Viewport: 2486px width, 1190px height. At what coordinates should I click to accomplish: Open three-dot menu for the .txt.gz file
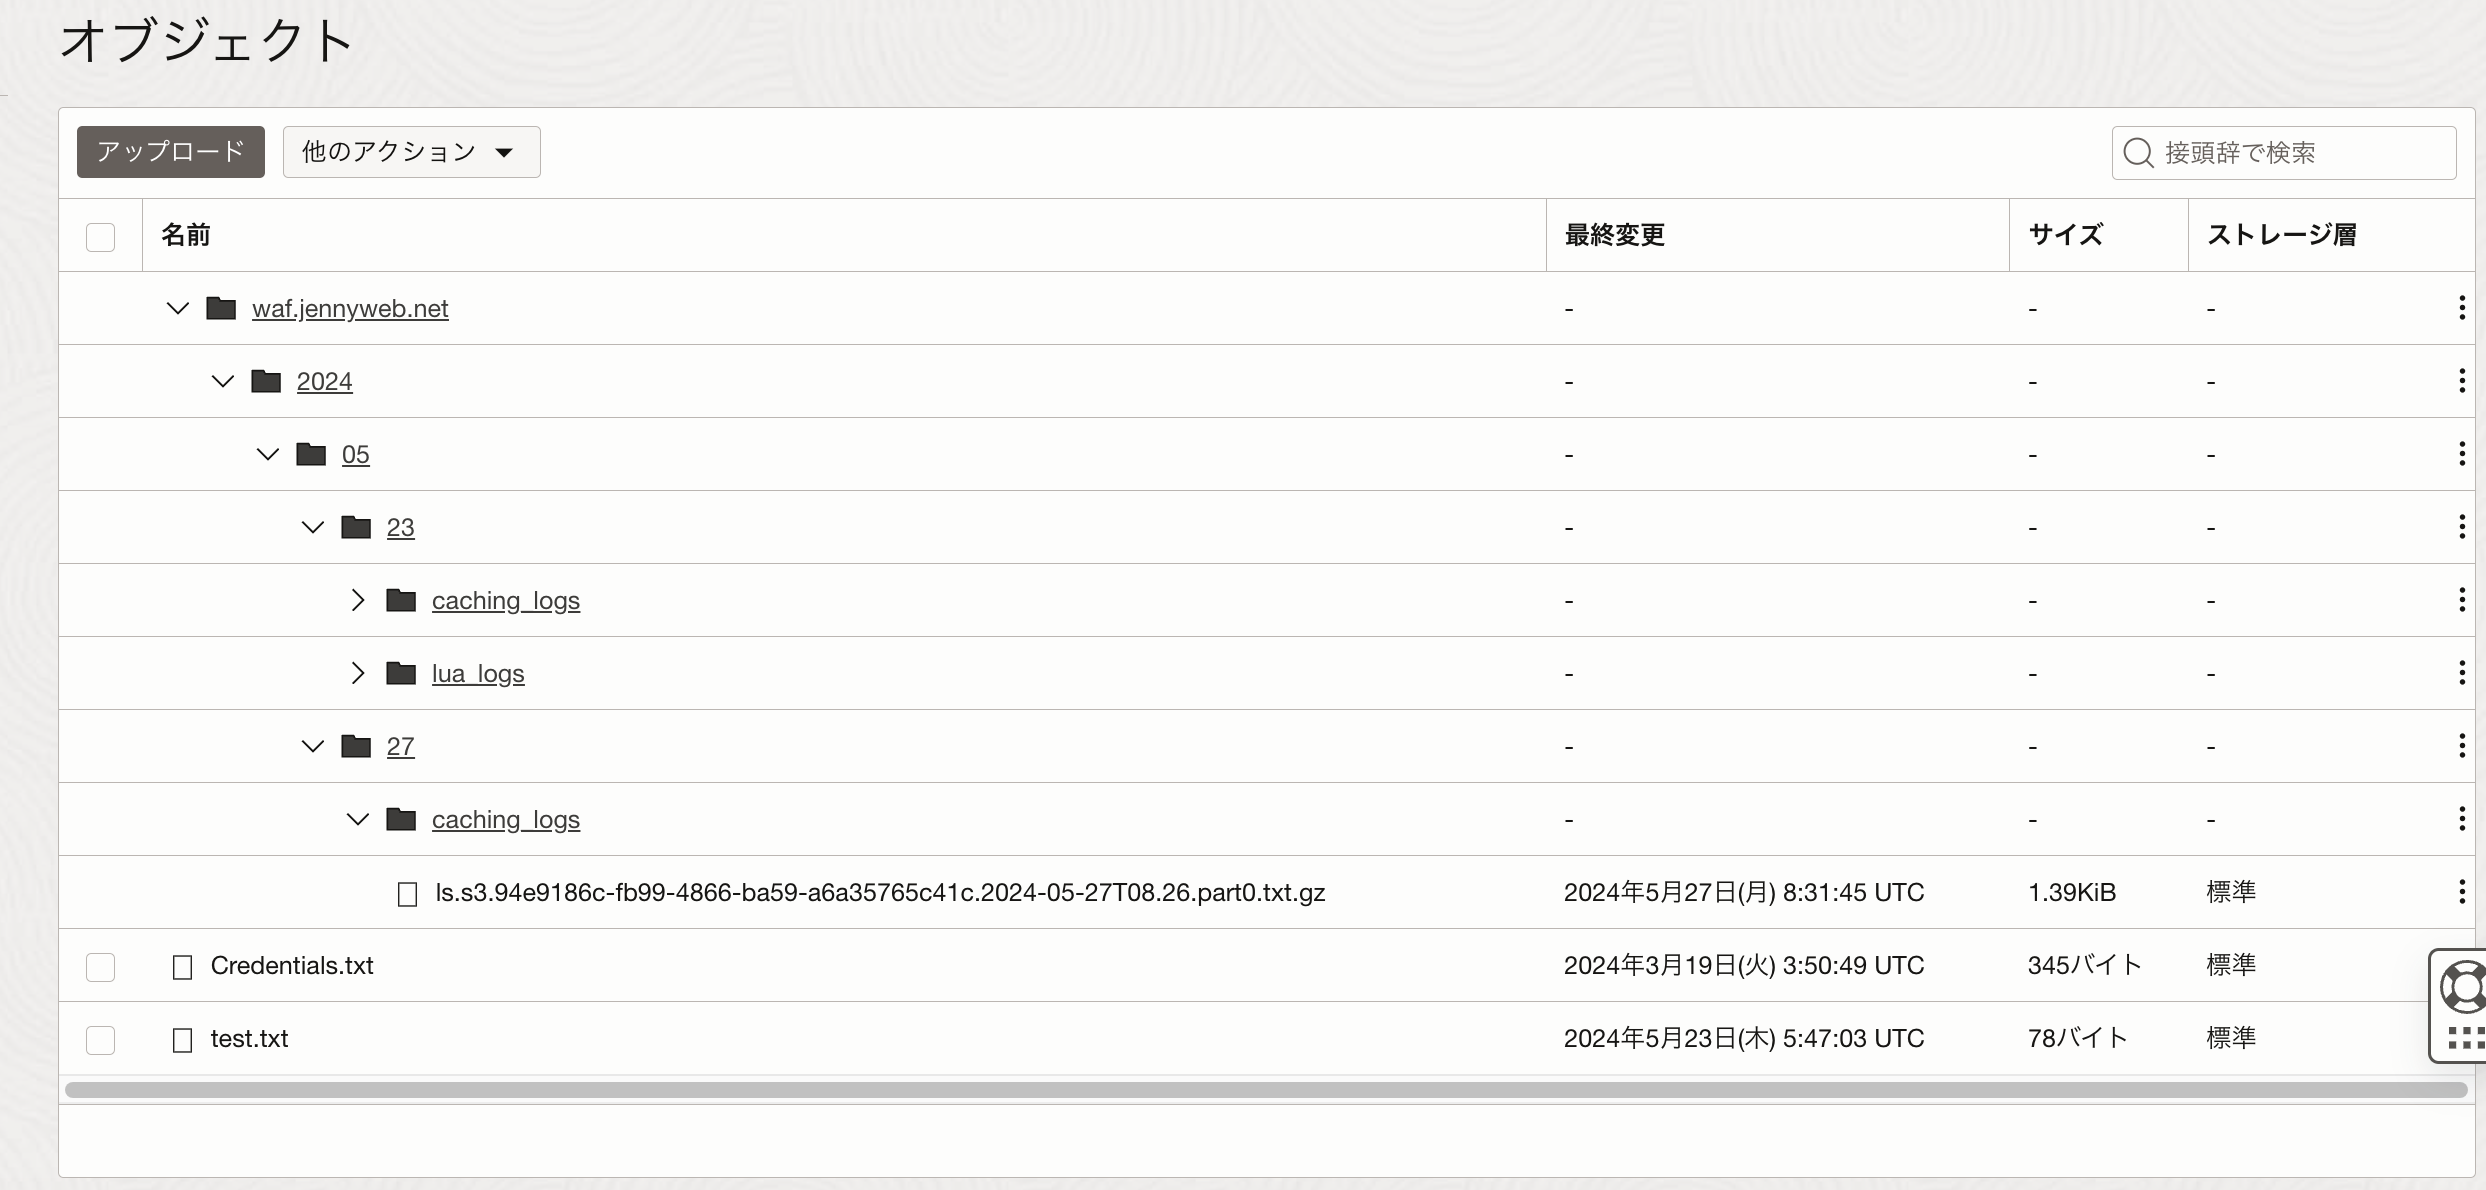[2461, 892]
